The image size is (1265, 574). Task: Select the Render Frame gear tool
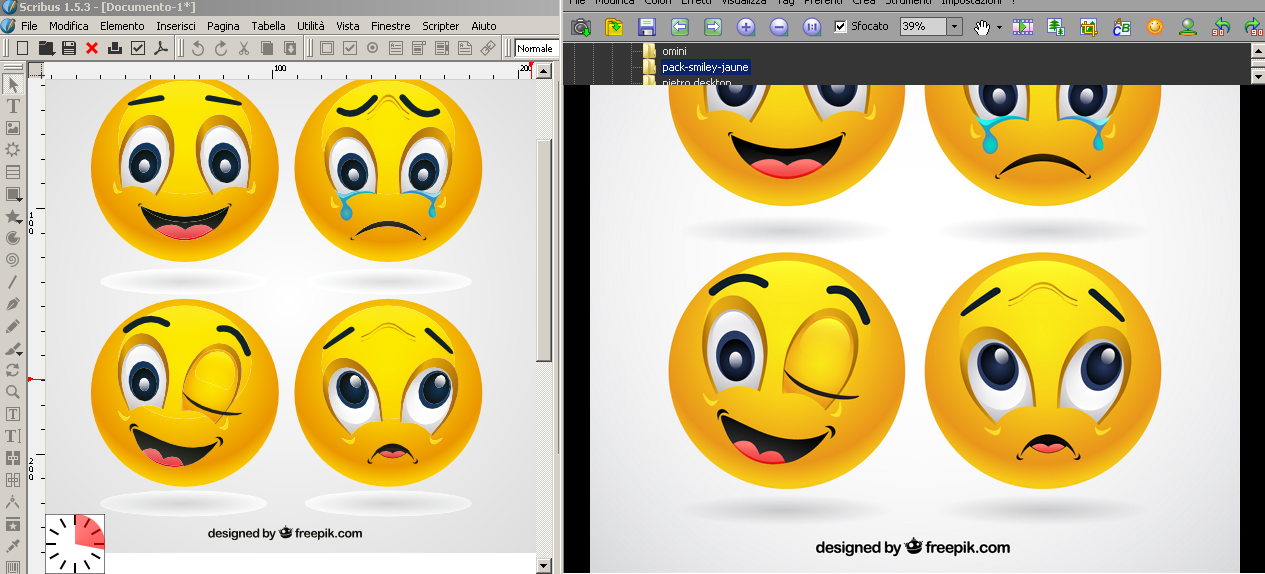click(x=13, y=150)
